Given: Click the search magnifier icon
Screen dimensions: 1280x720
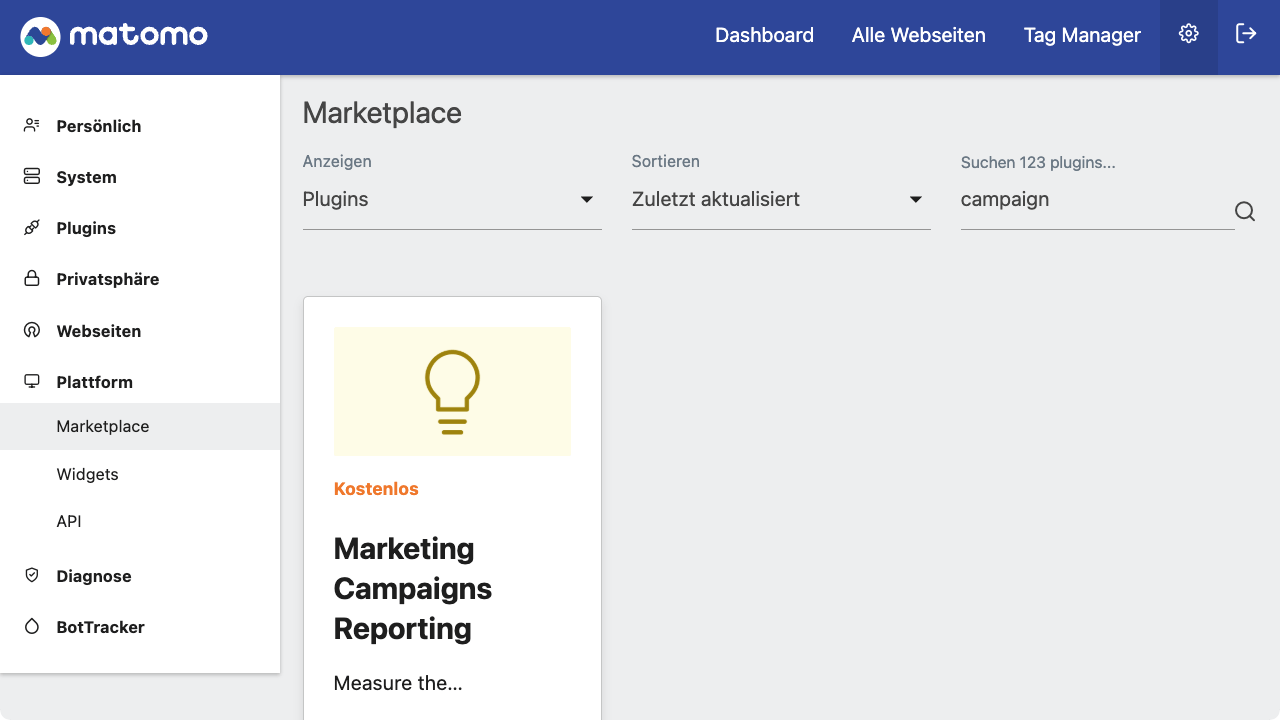Looking at the screenshot, I should coord(1245,211).
